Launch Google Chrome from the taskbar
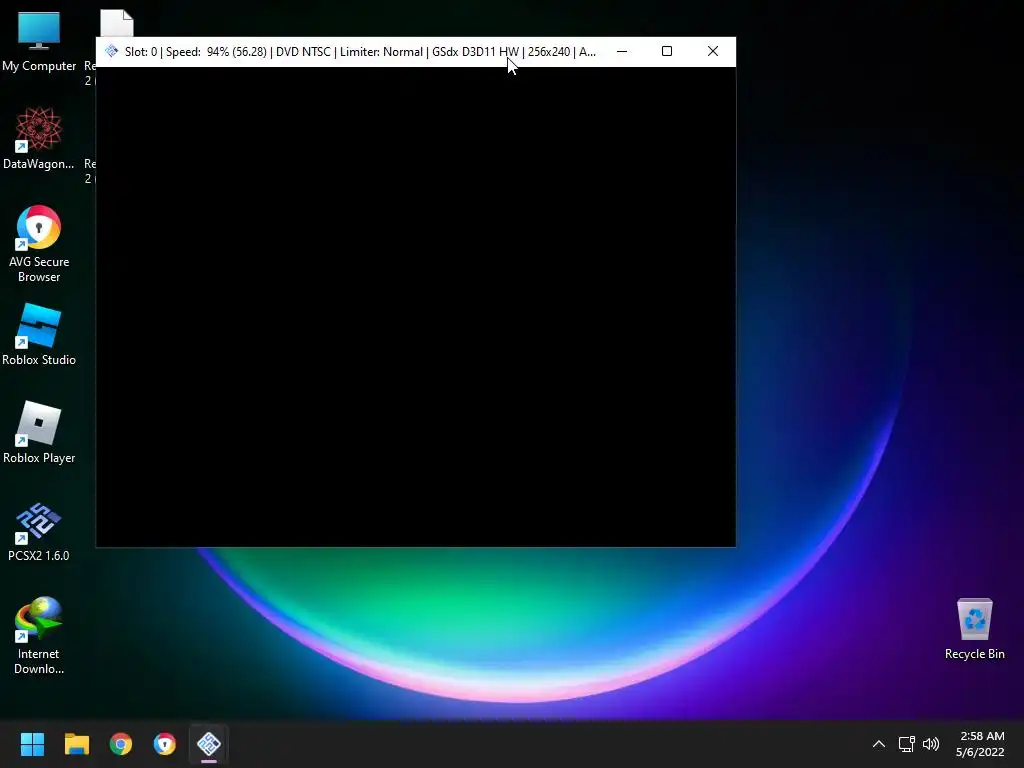 point(121,744)
